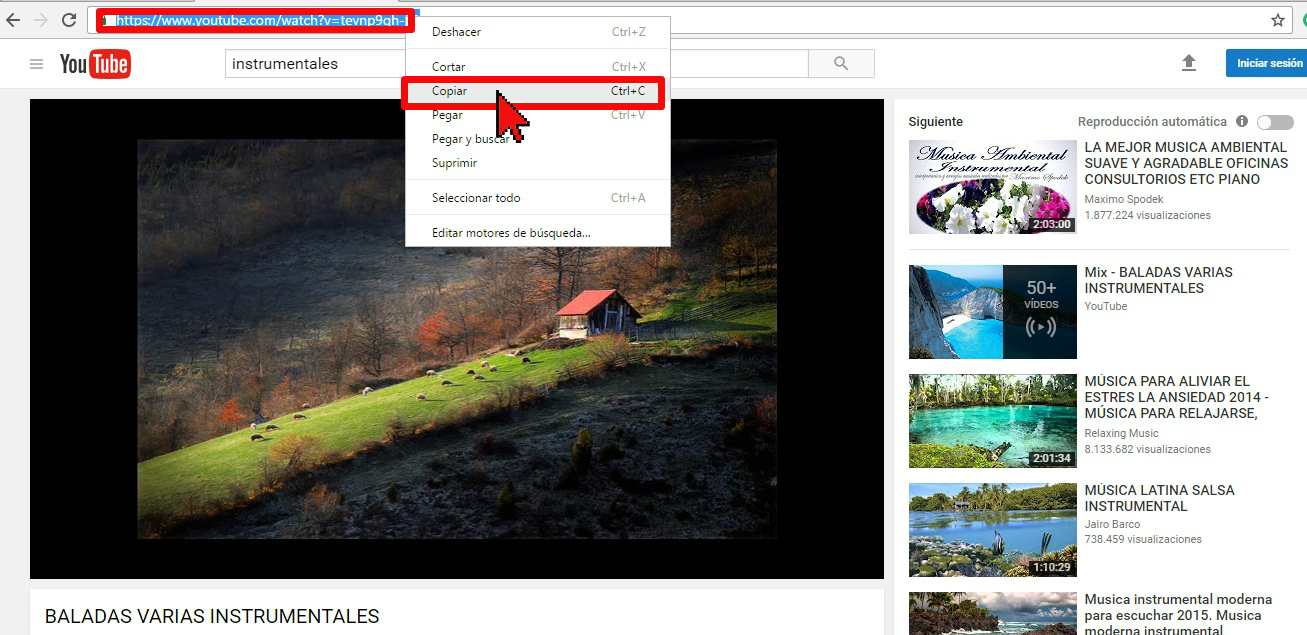Click the URL in the address bar
The height and width of the screenshot is (635, 1307).
(x=263, y=20)
